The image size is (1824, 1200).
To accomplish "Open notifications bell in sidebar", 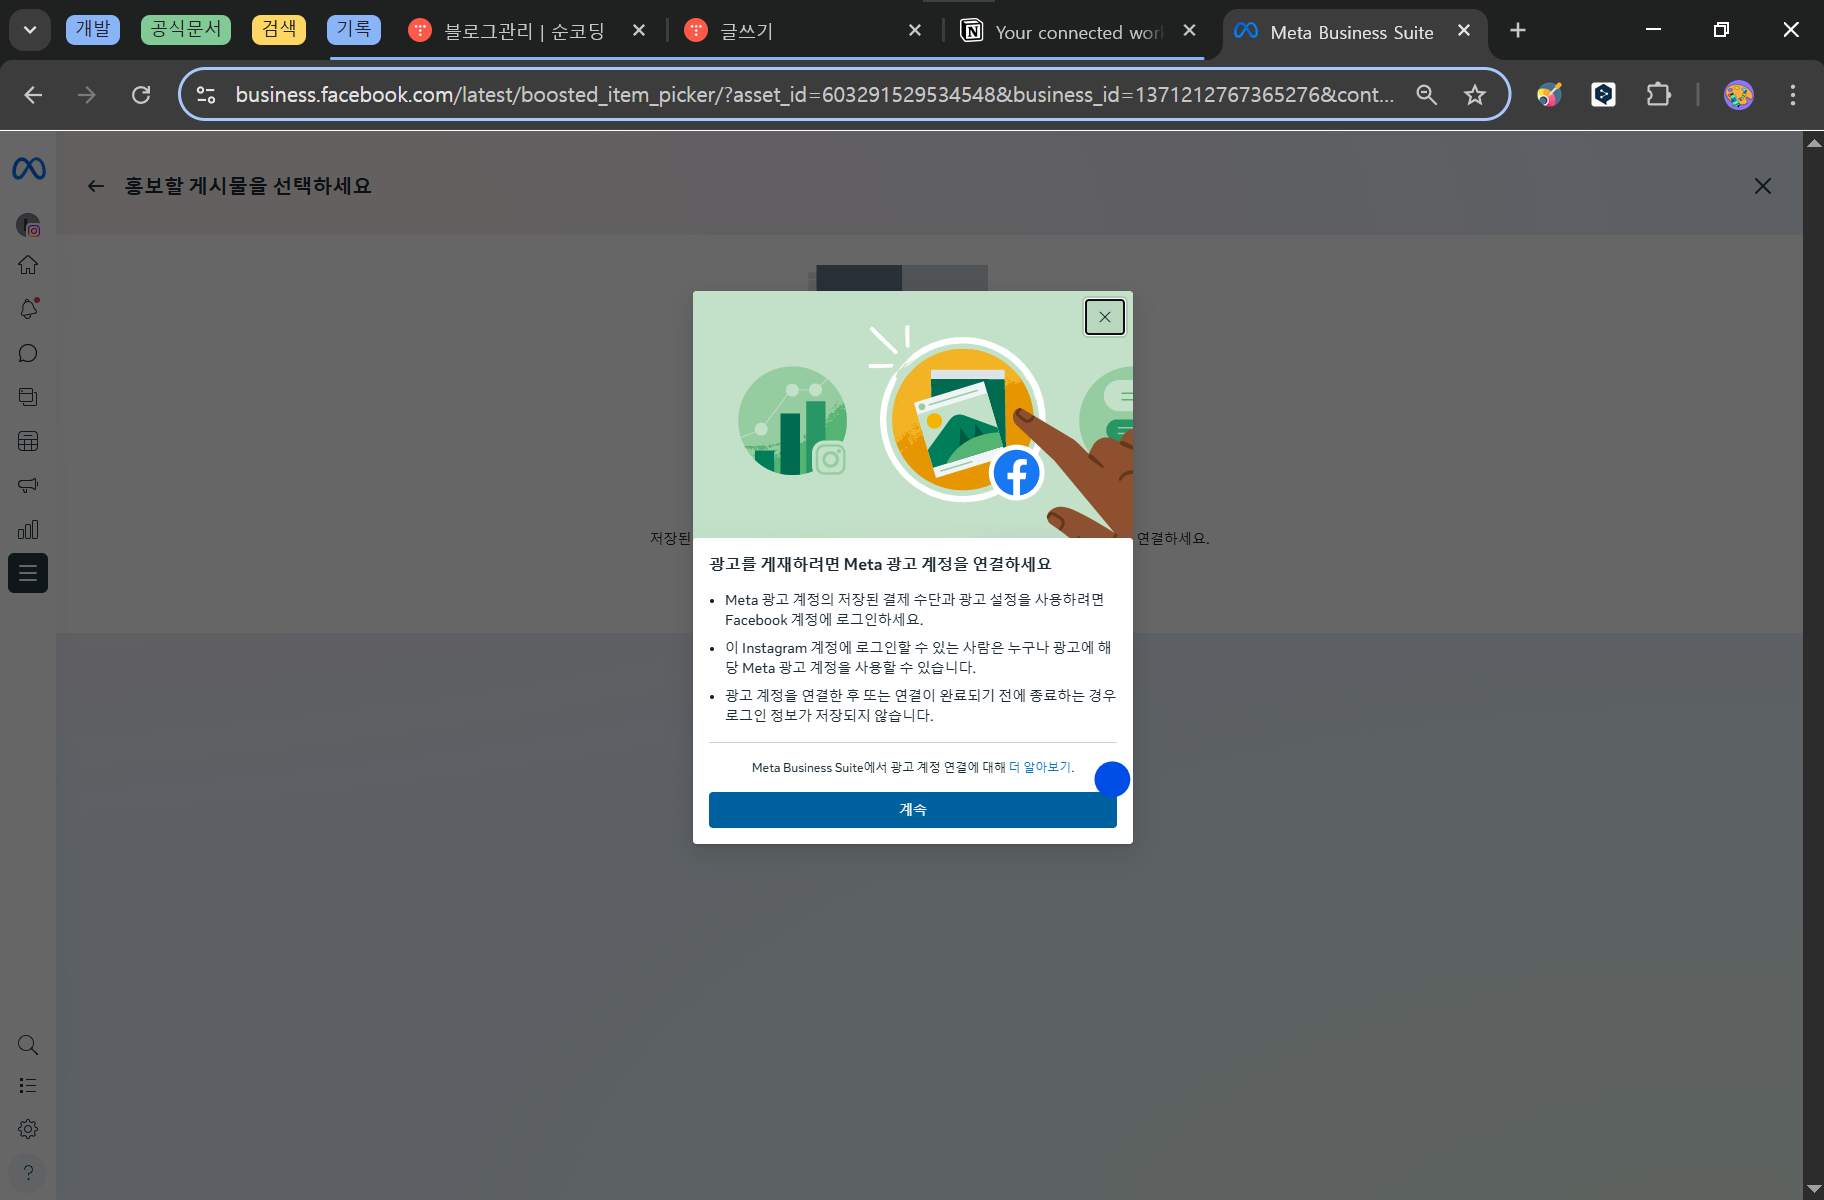I will tap(28, 309).
